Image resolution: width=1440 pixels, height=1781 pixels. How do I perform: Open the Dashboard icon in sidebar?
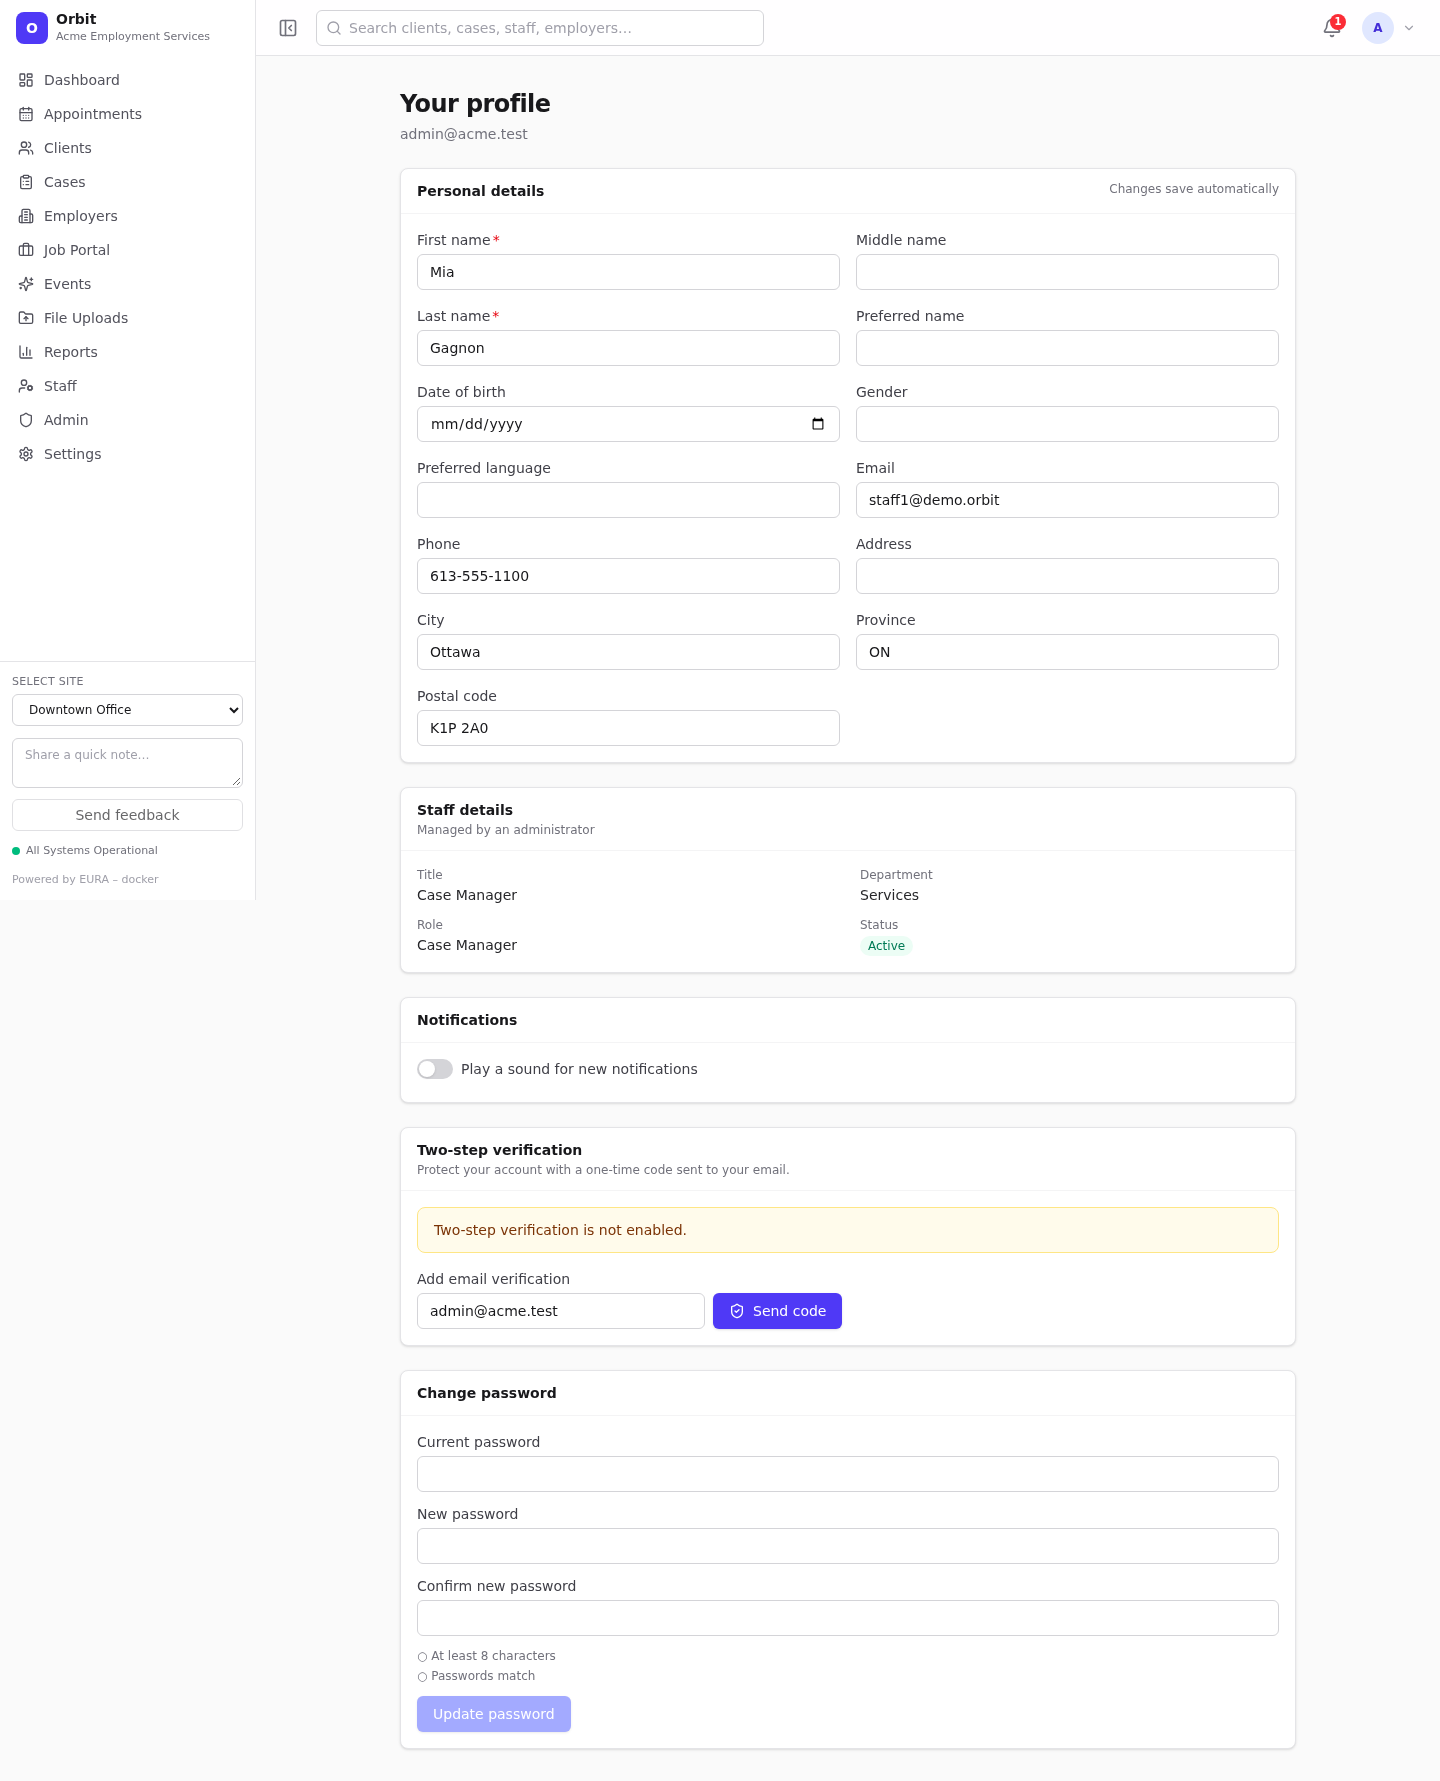(x=26, y=80)
